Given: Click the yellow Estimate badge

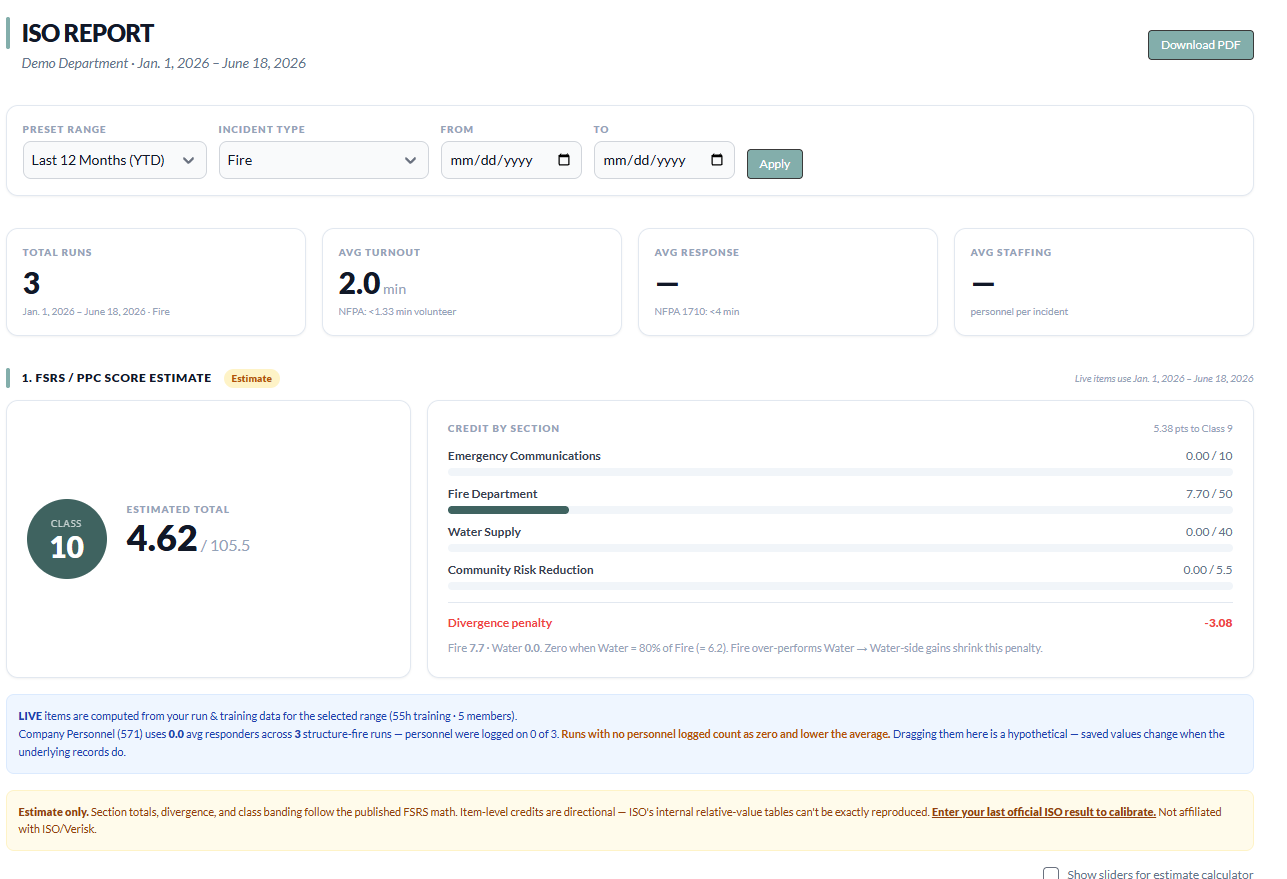Looking at the screenshot, I should (x=251, y=378).
